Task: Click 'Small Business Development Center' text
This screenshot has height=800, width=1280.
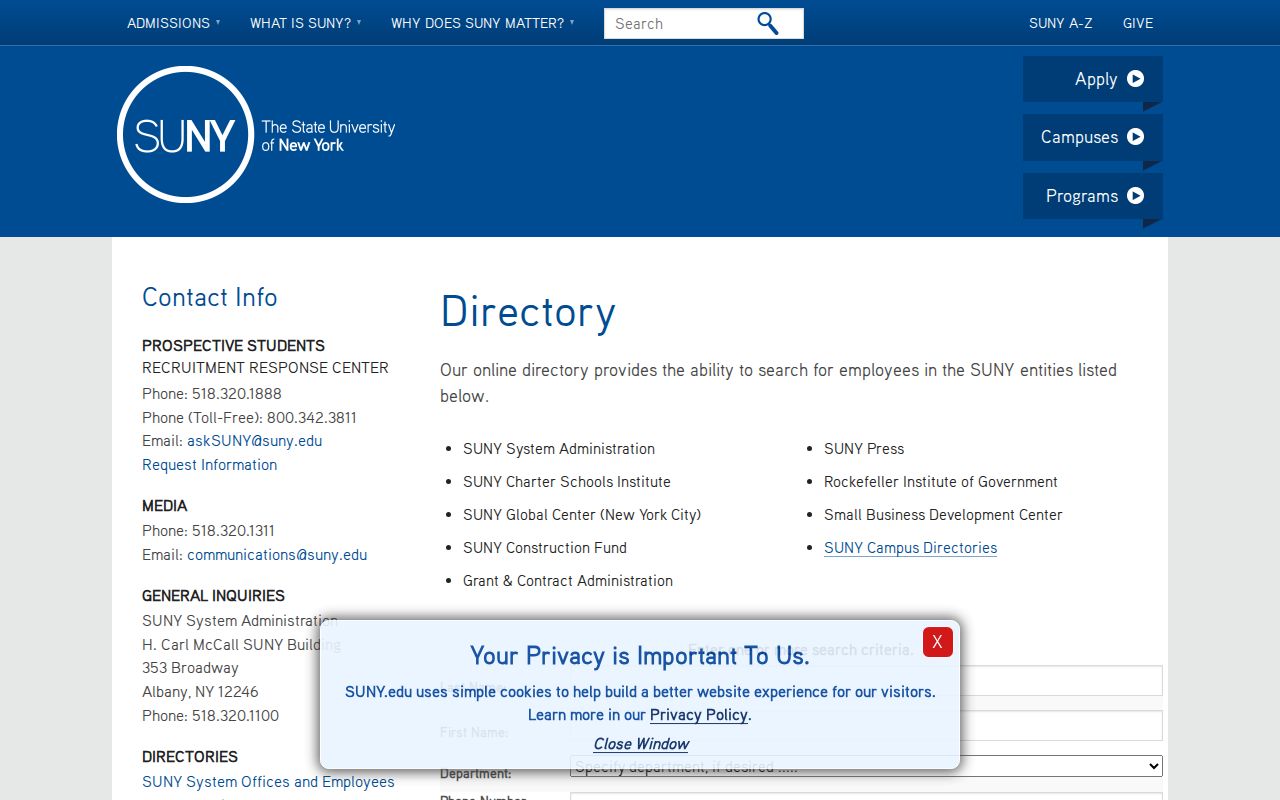Action: pos(943,515)
